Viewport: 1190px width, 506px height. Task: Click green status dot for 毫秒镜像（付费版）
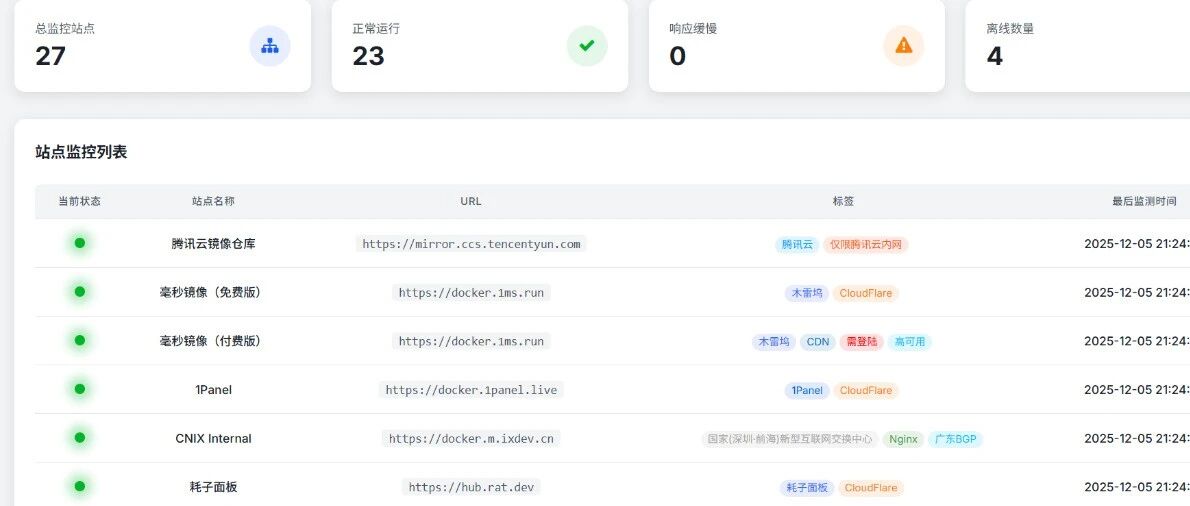click(x=80, y=340)
